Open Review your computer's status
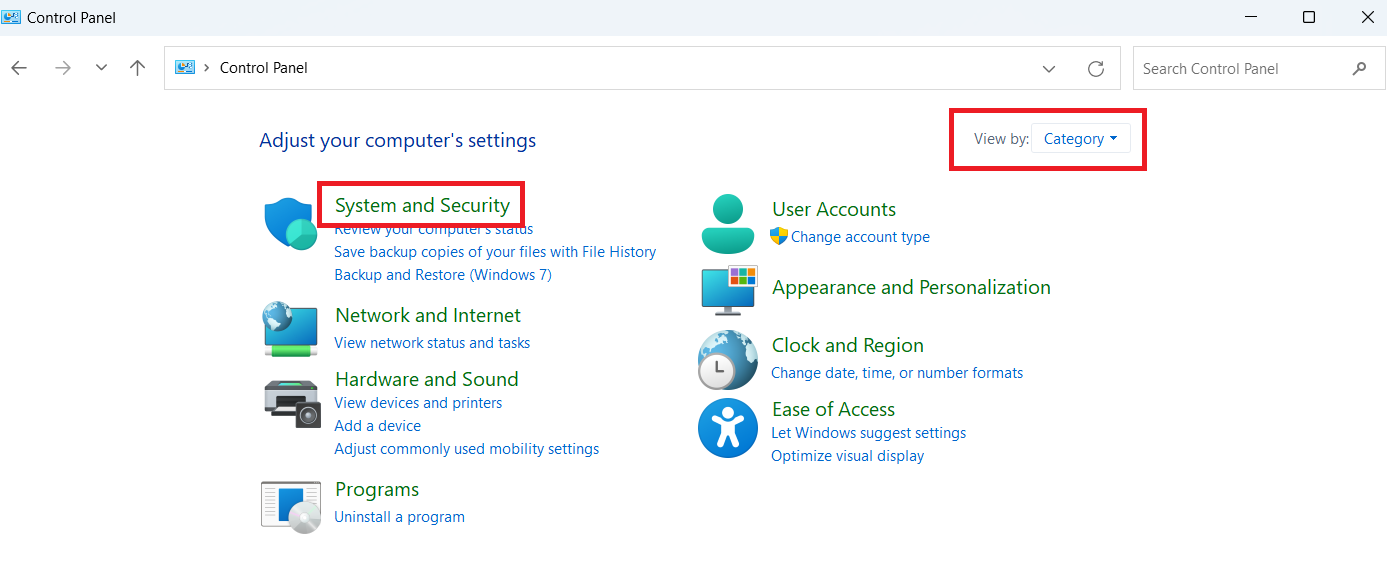Viewport: 1387px width, 580px height. pos(434,229)
